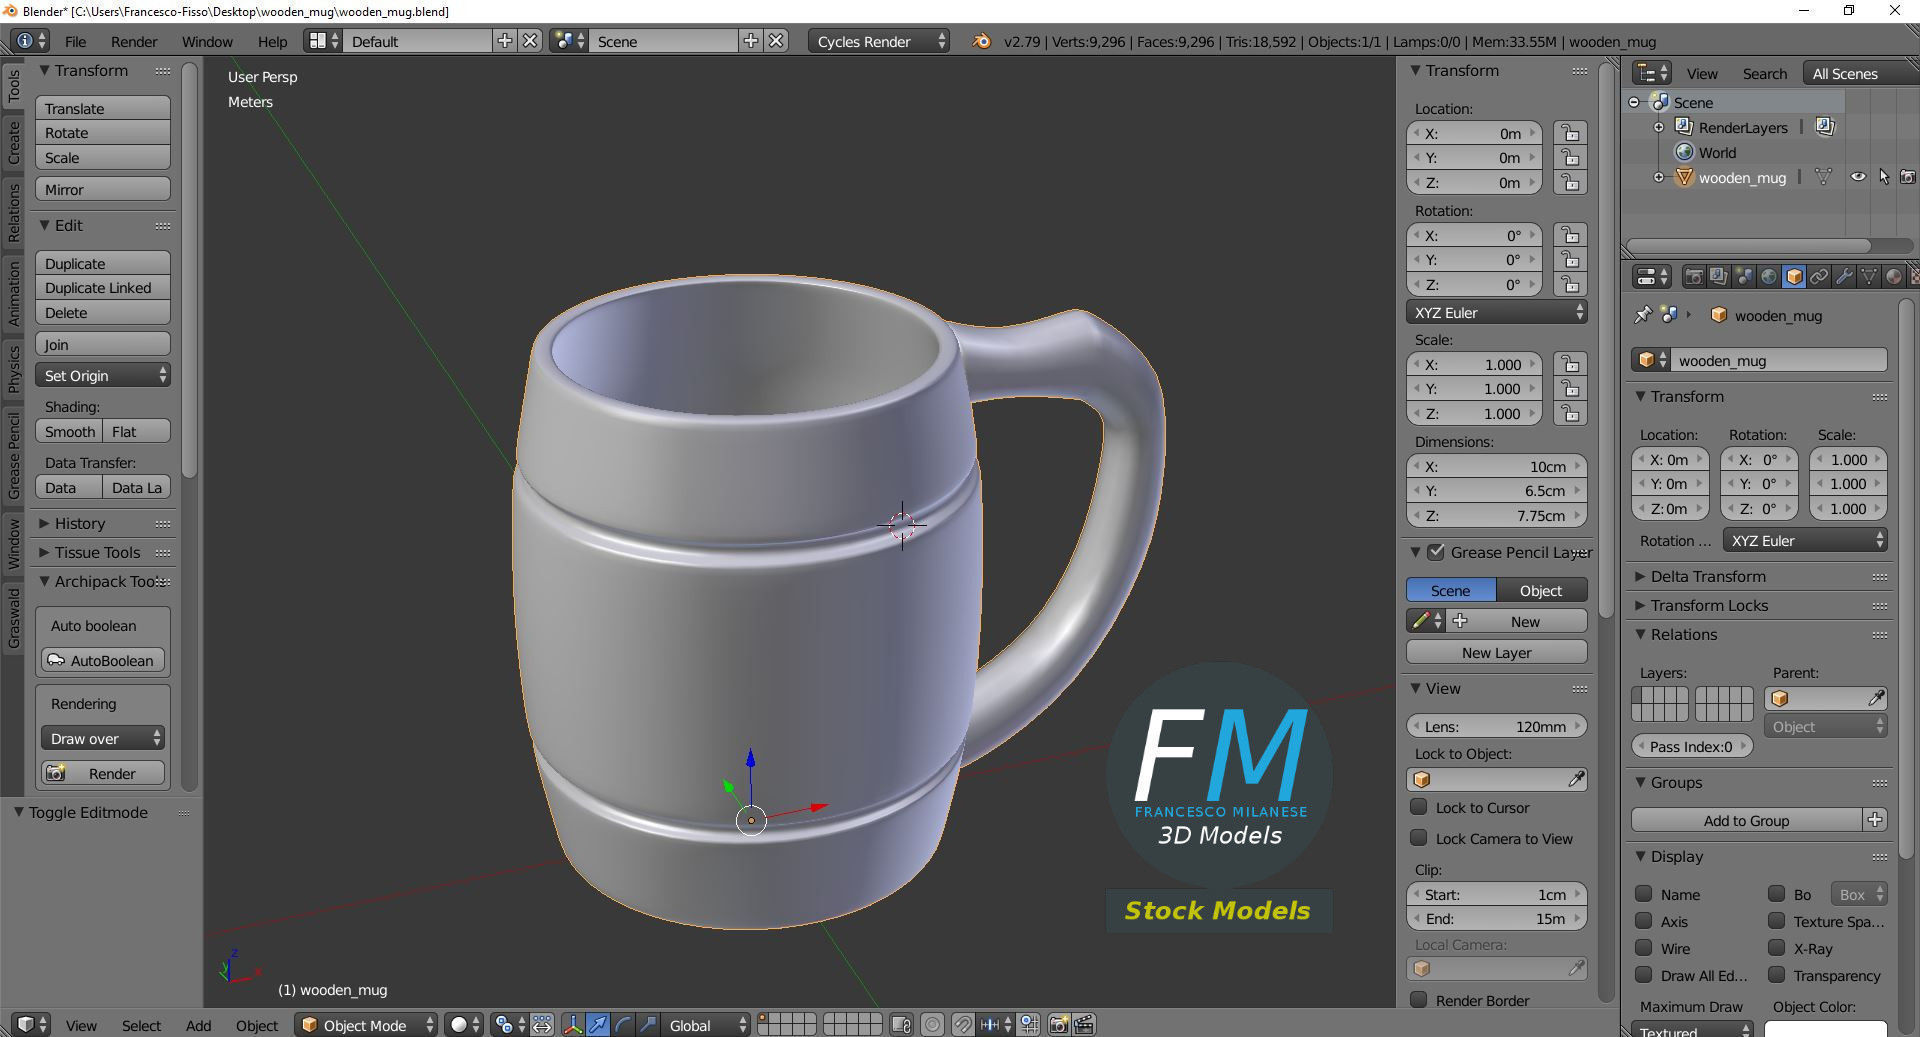The height and width of the screenshot is (1037, 1920).
Task: Open the Window menu
Action: [x=207, y=41]
